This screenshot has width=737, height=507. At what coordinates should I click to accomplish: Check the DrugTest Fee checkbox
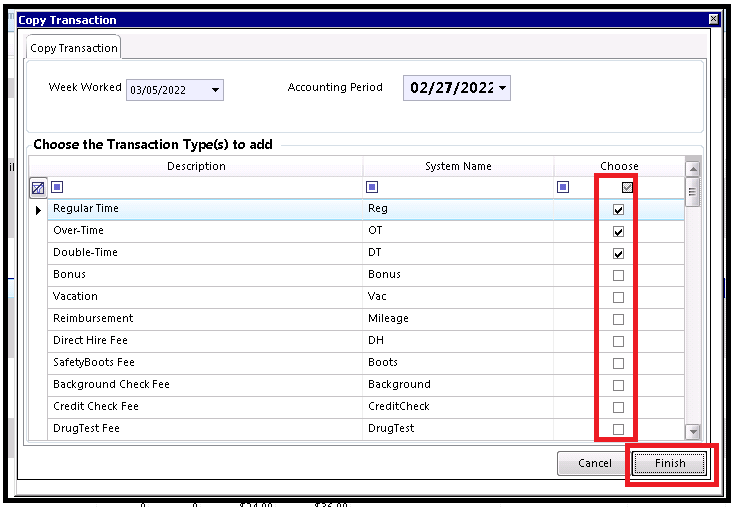coord(619,429)
